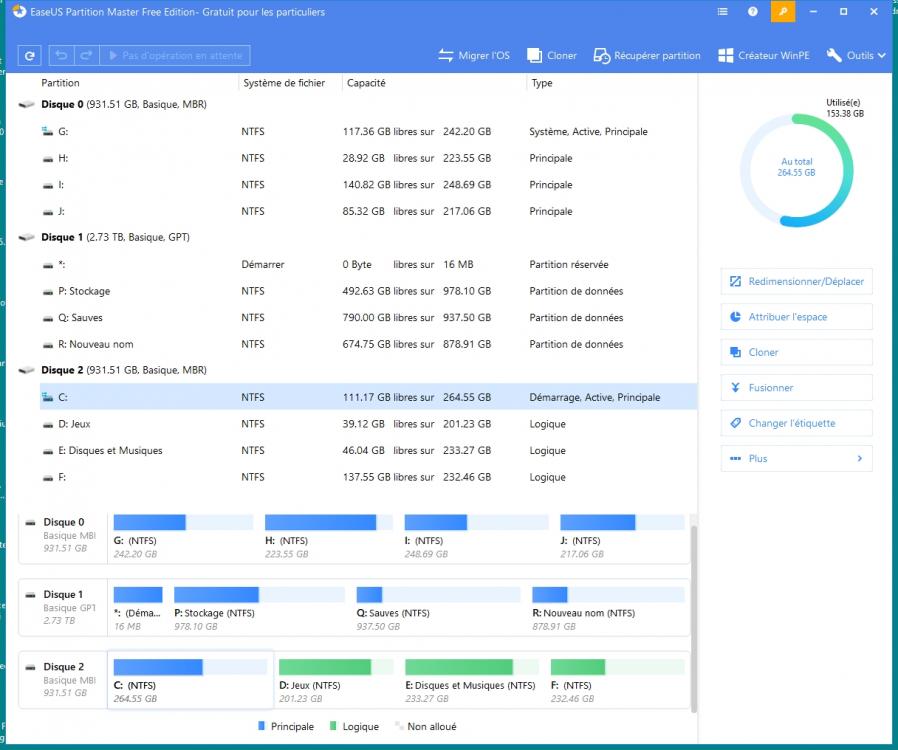This screenshot has width=898, height=750.
Task: Click the undo arrow in toolbar
Action: pos(62,56)
